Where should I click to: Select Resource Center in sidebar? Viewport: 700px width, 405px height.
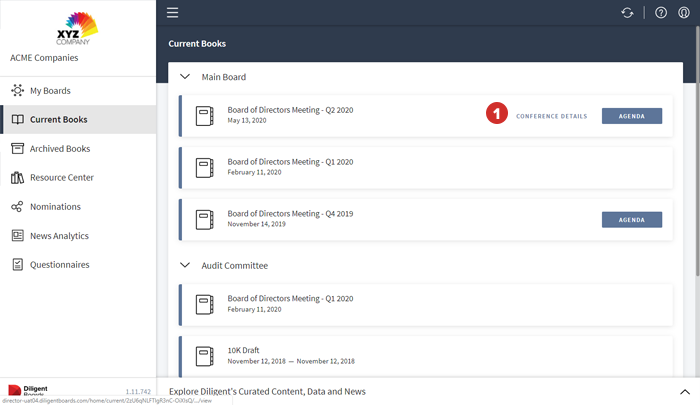tap(61, 177)
